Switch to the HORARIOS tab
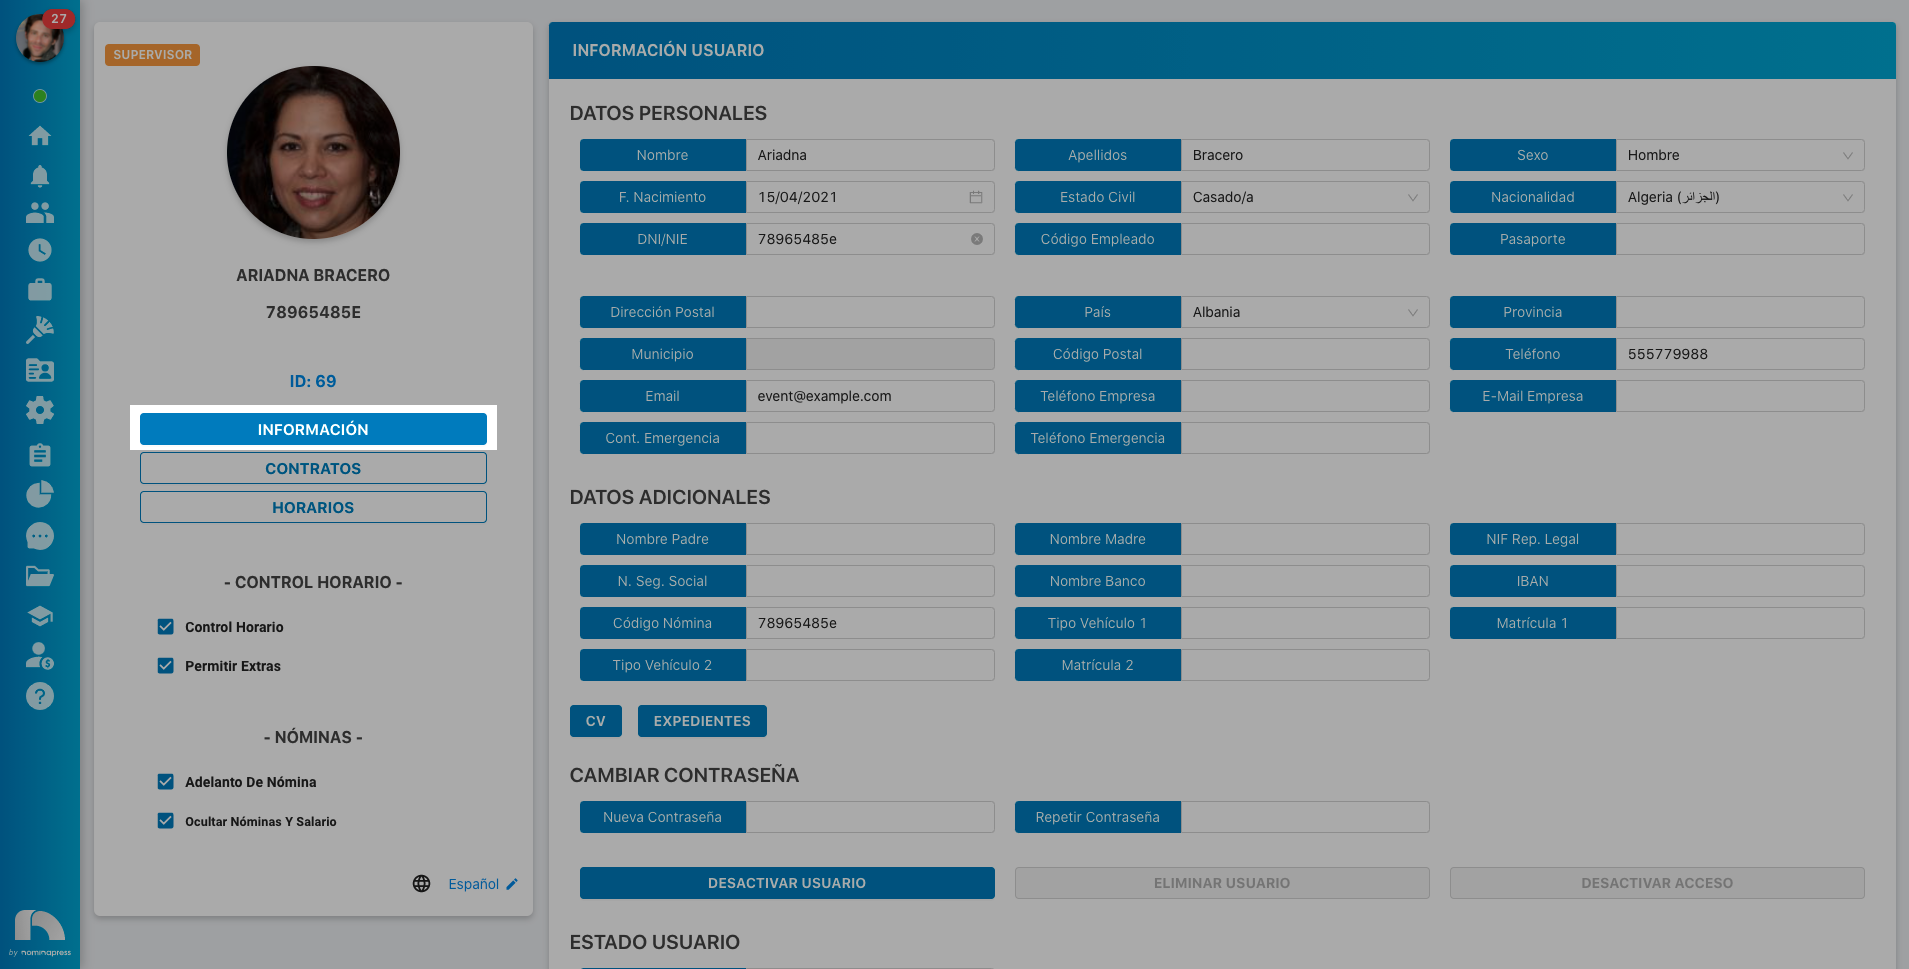The width and height of the screenshot is (1909, 969). [x=313, y=507]
